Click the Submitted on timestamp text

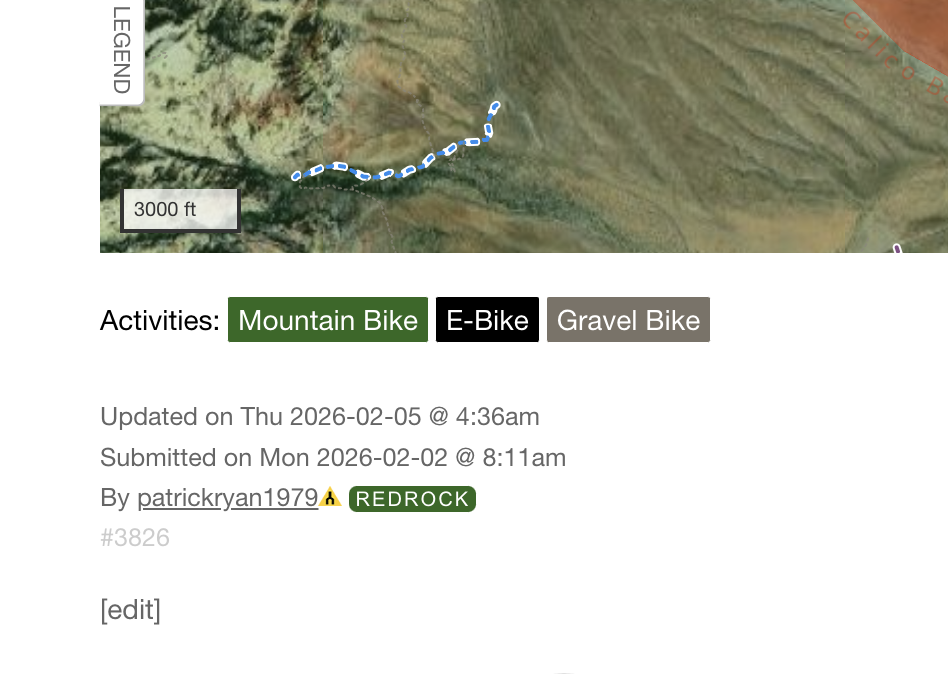point(332,457)
